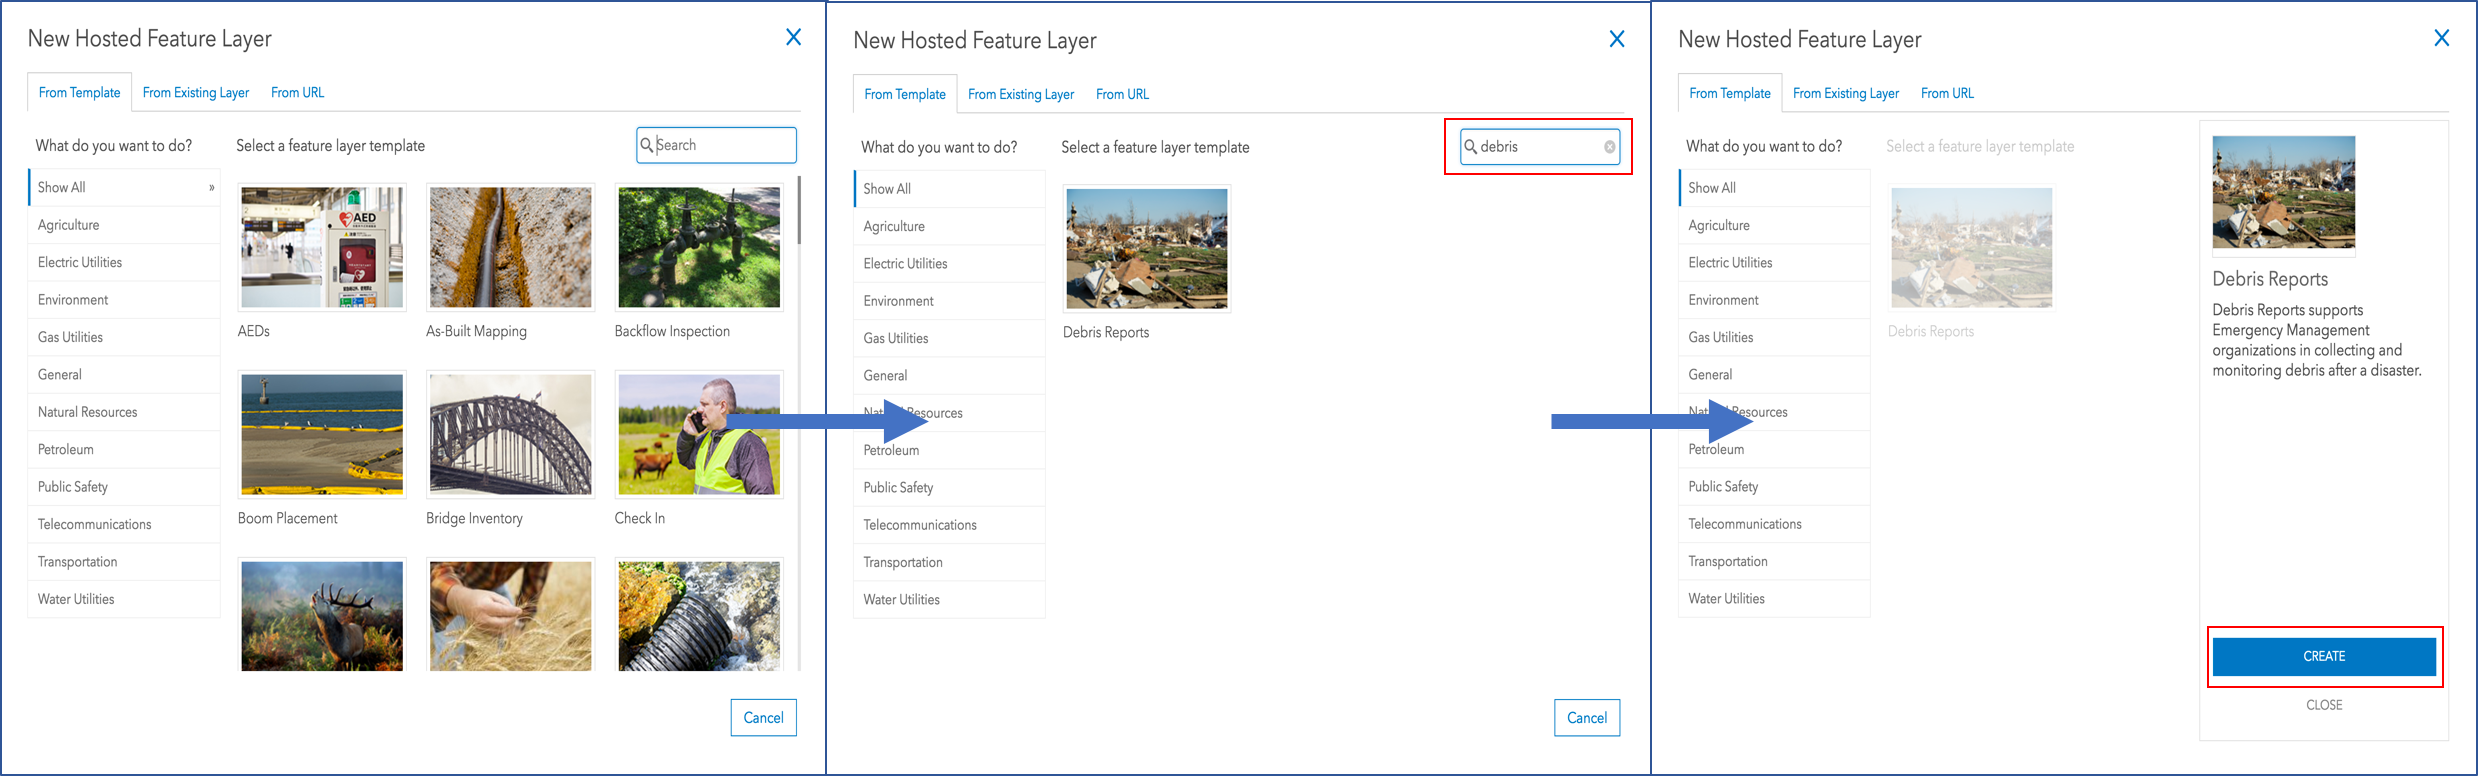Select Public Safety category beside the AEDs templates
Image resolution: width=2478 pixels, height=776 pixels.
tap(73, 487)
